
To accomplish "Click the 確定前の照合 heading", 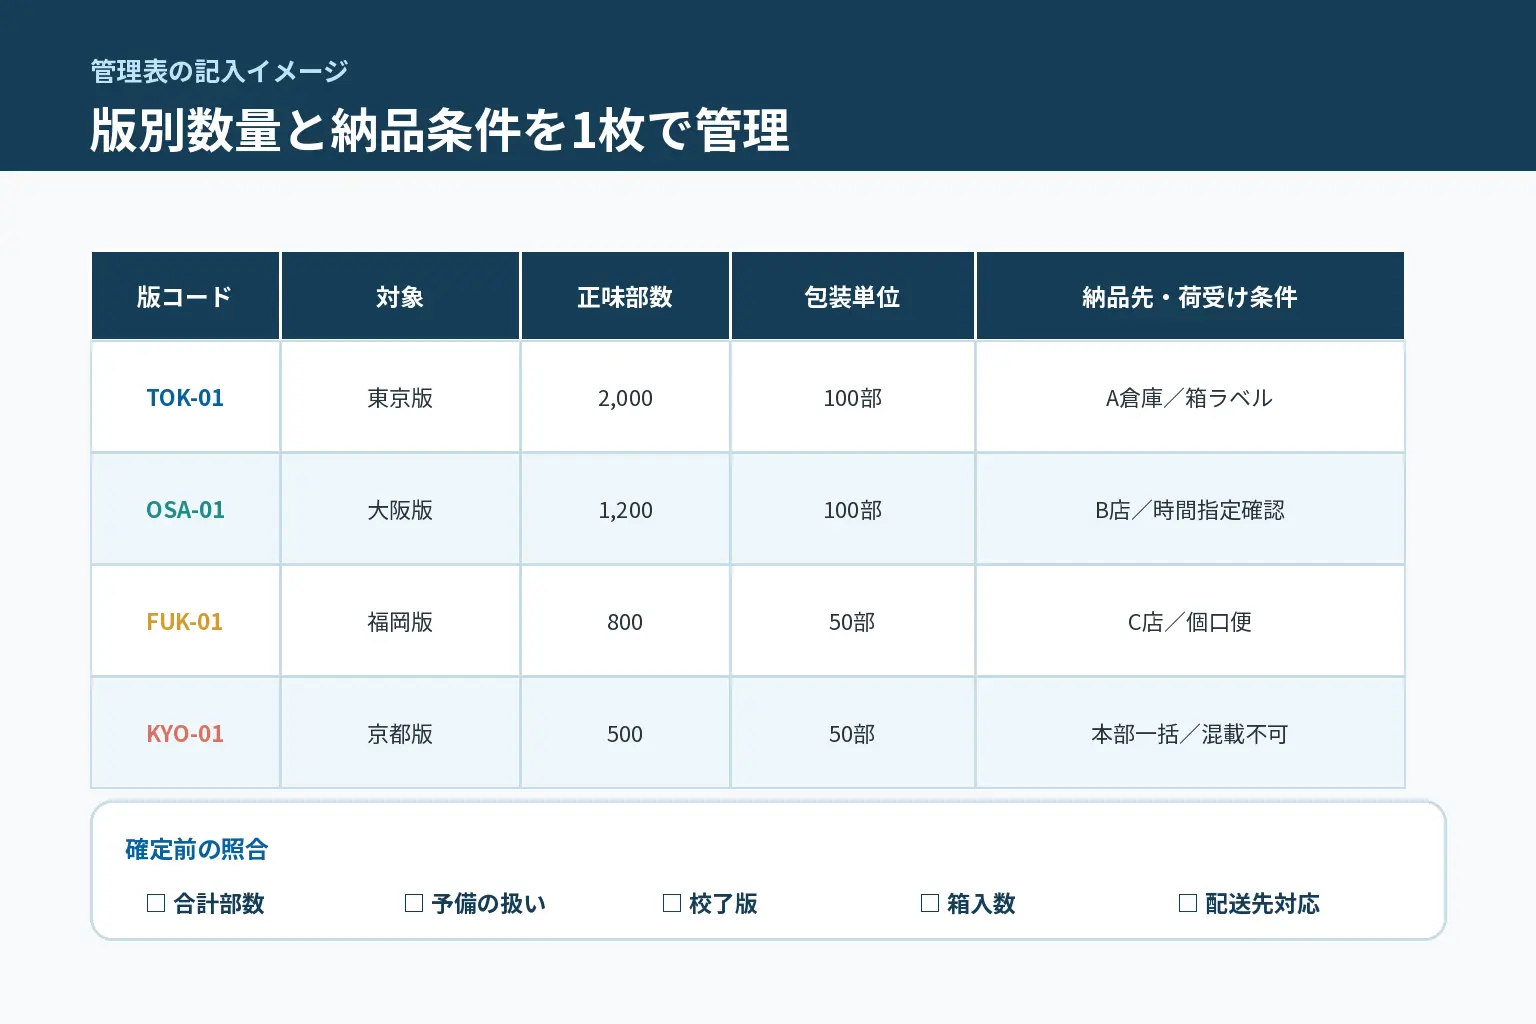I will tap(197, 850).
